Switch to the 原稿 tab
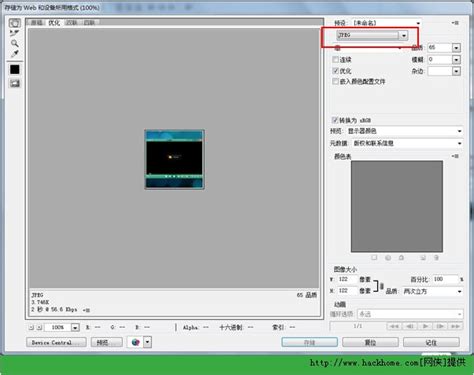Screen dimensions: 474x375 coord(36,23)
